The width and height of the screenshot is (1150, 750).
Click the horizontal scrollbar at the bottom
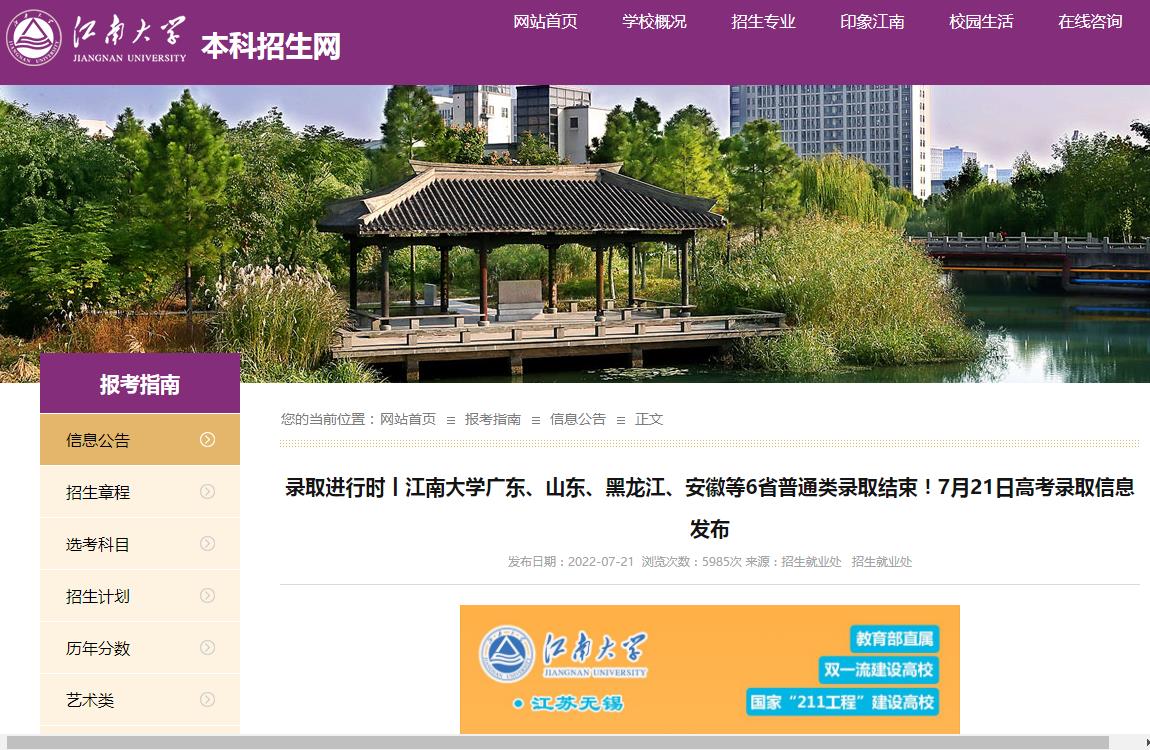point(557,743)
